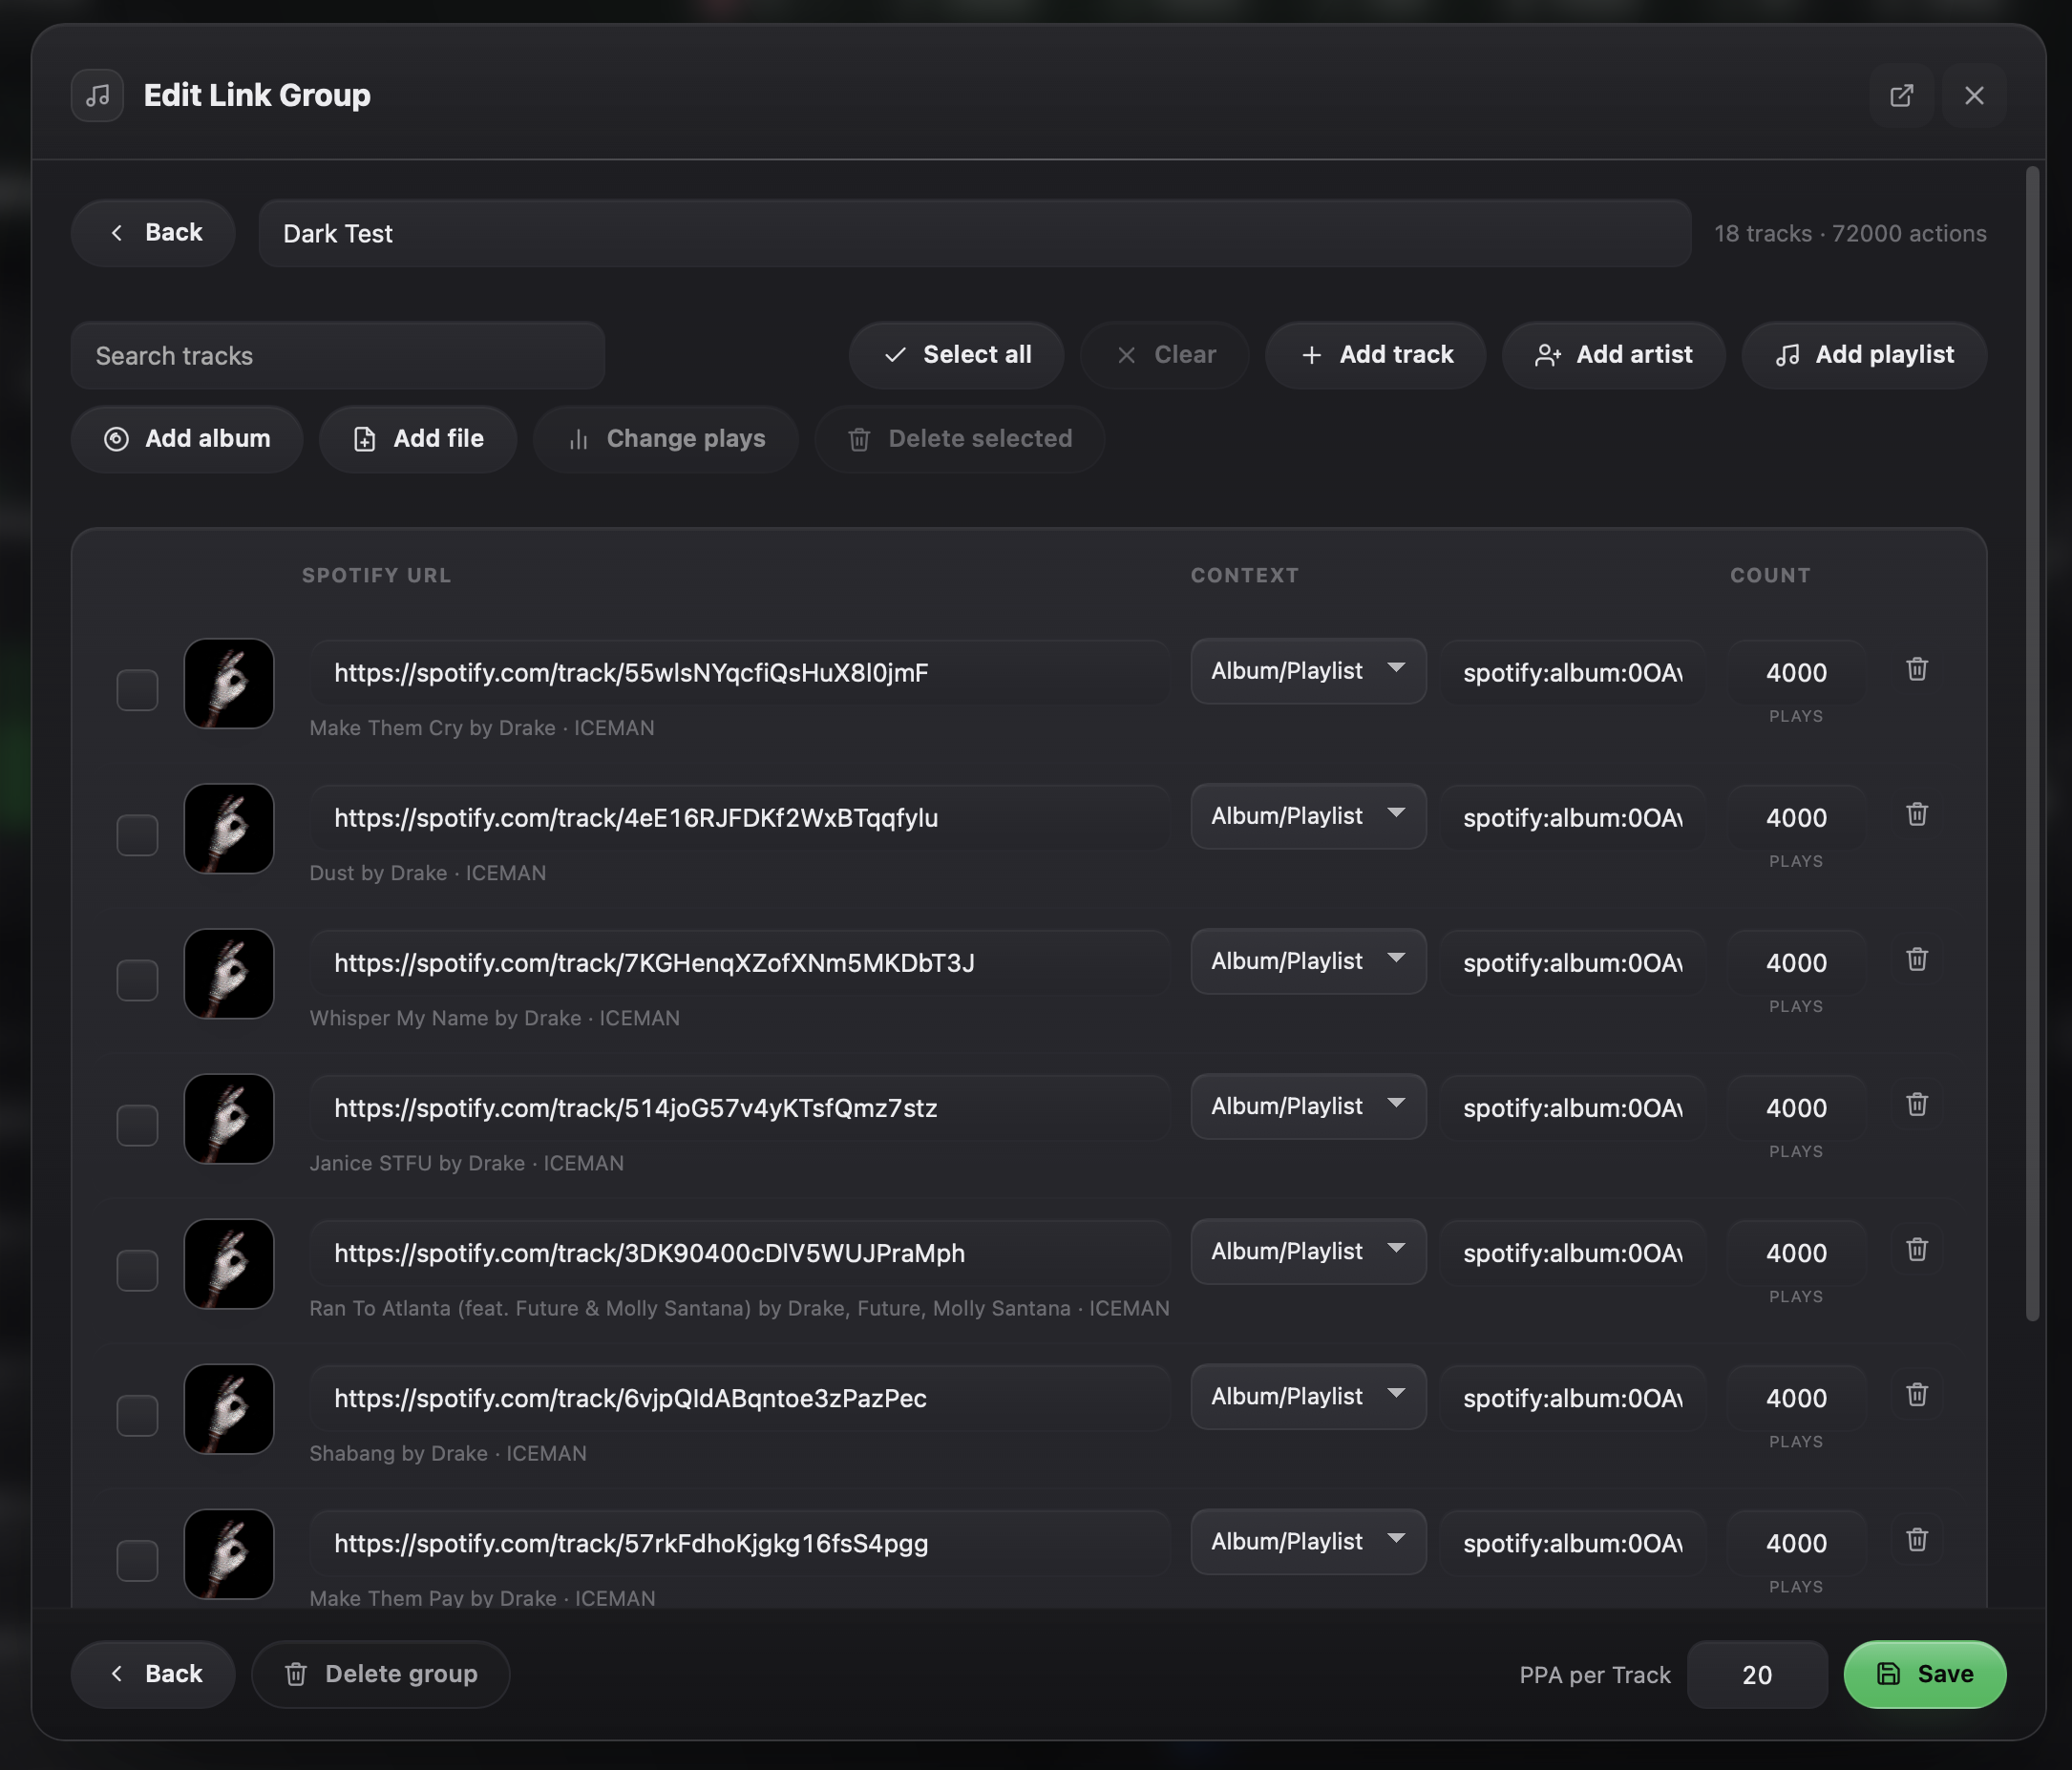2072x1770 pixels.
Task: Click Change plays button
Action: [666, 439]
